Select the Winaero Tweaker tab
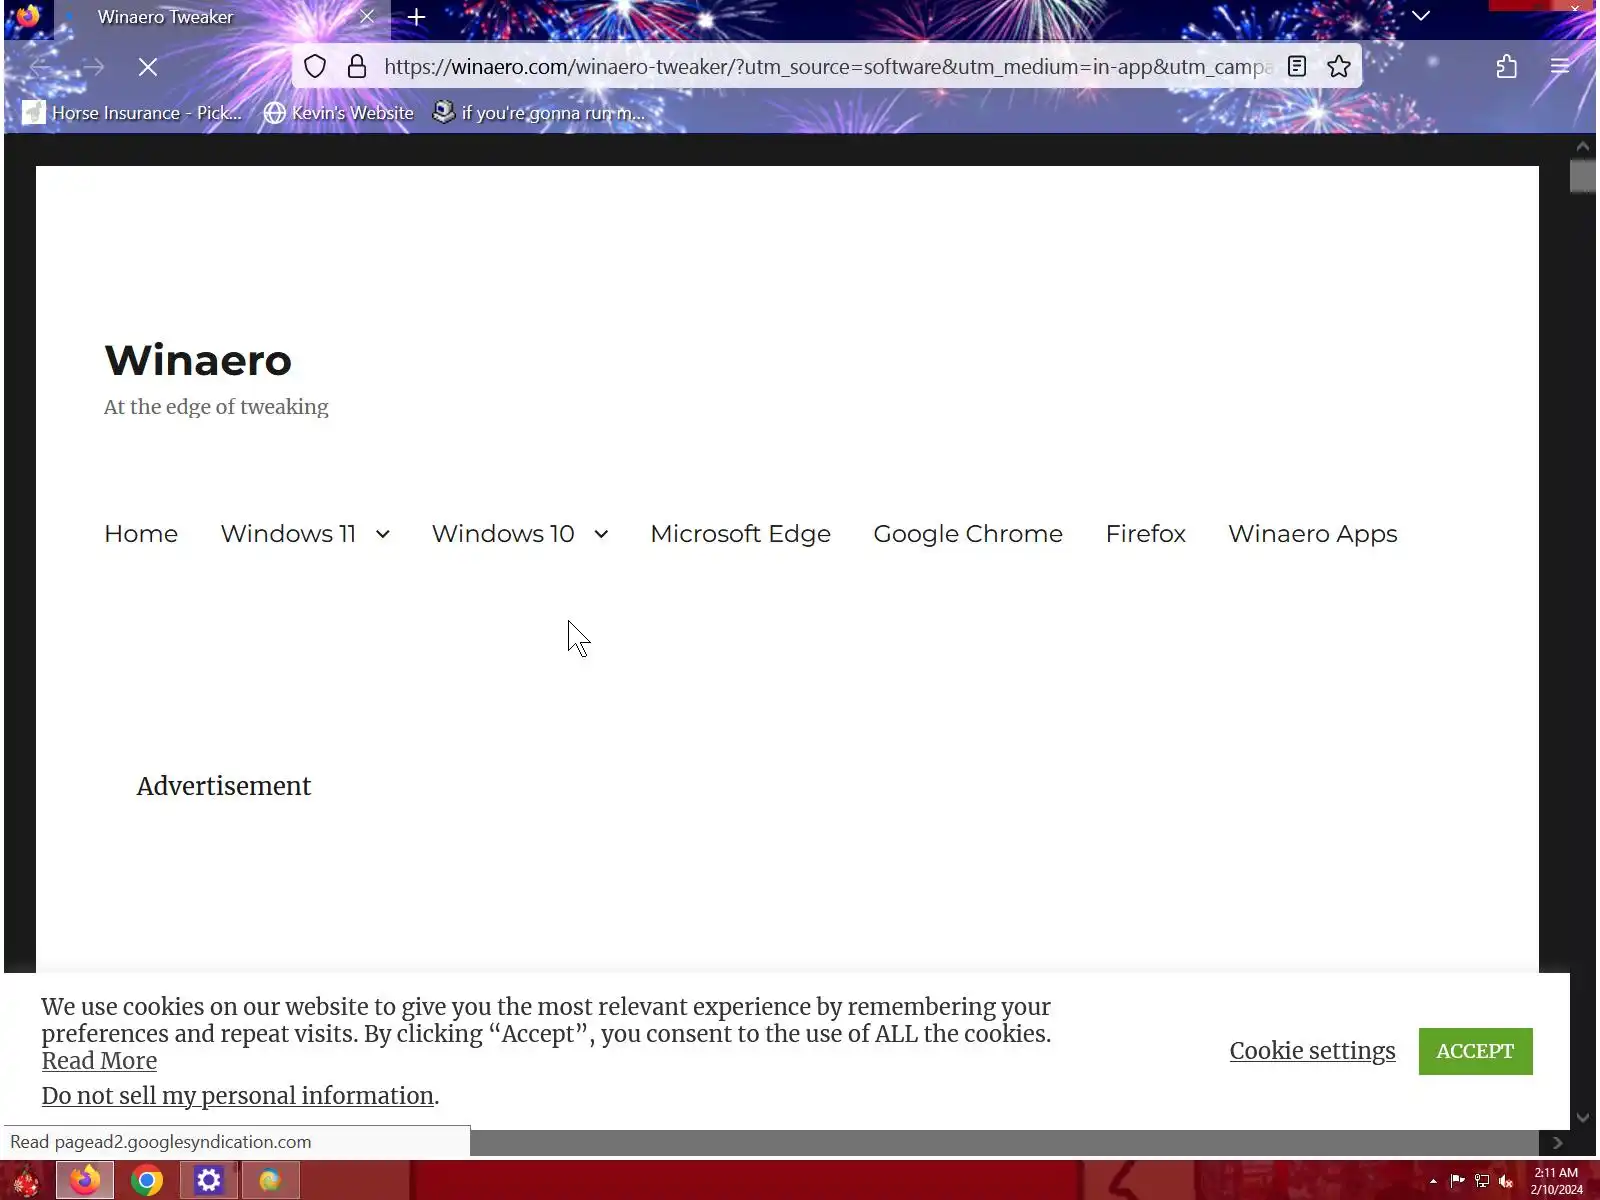This screenshot has width=1600, height=1200. pyautogui.click(x=222, y=18)
